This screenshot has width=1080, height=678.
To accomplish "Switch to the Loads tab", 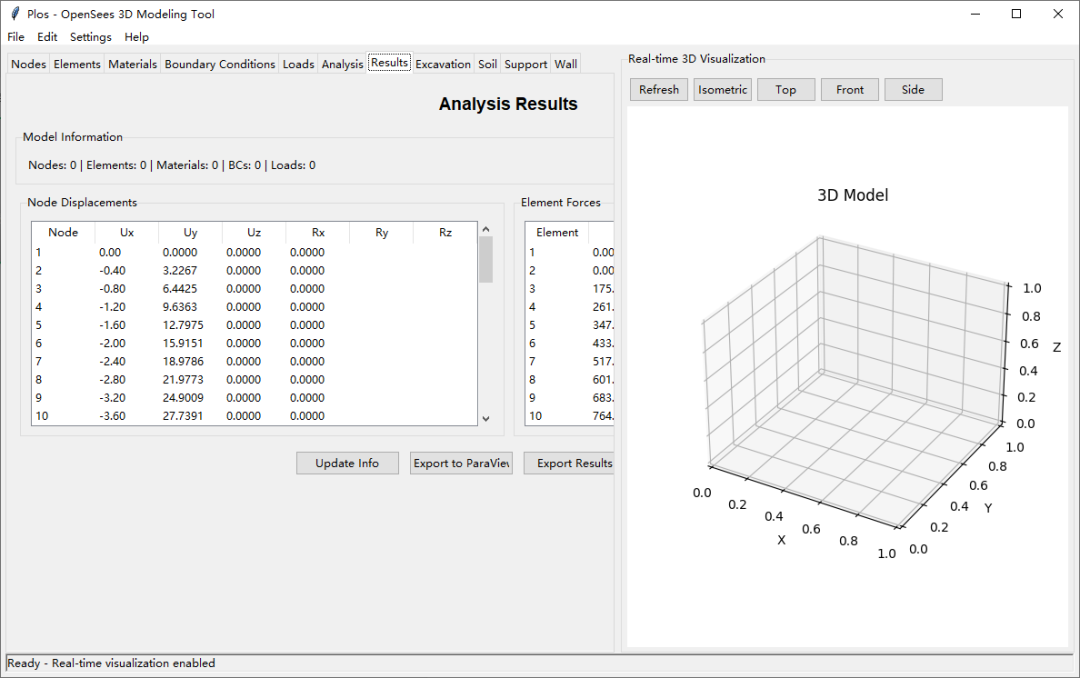I will tap(298, 64).
